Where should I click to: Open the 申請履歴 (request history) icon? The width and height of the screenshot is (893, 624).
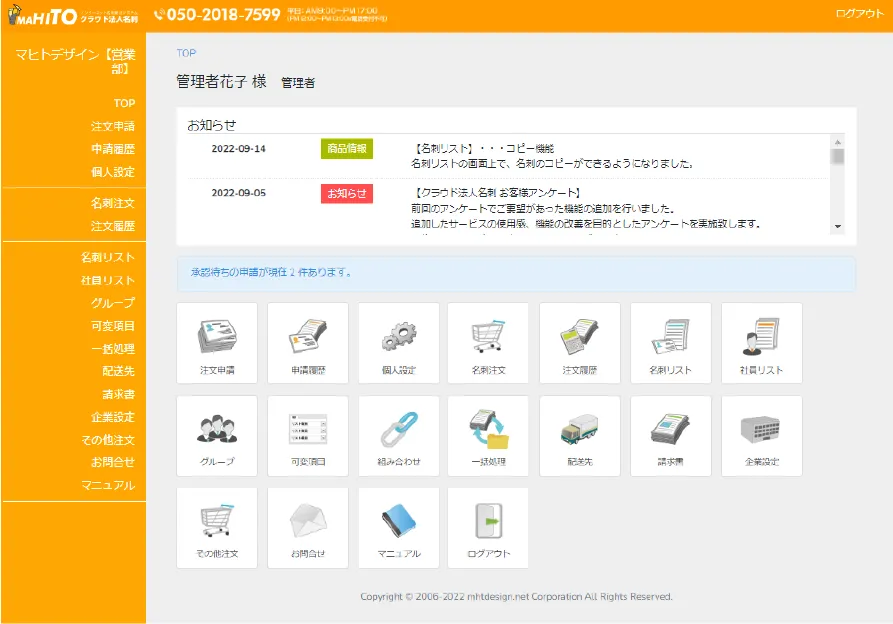(x=307, y=342)
